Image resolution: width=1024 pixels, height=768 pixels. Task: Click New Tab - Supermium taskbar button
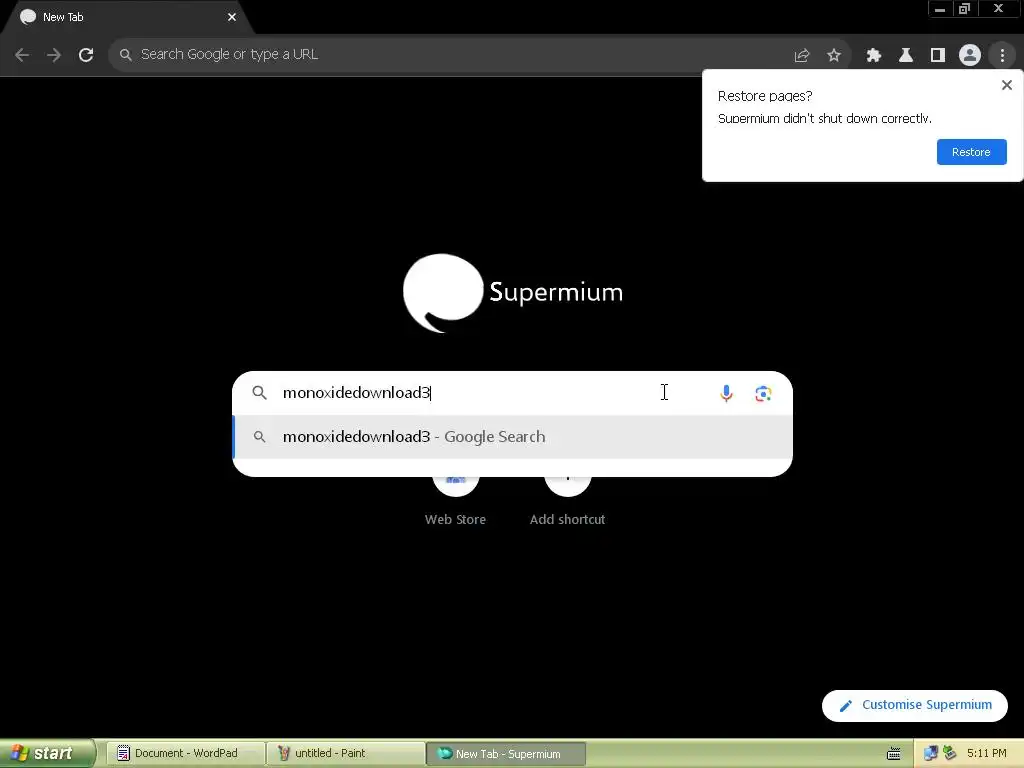506,754
